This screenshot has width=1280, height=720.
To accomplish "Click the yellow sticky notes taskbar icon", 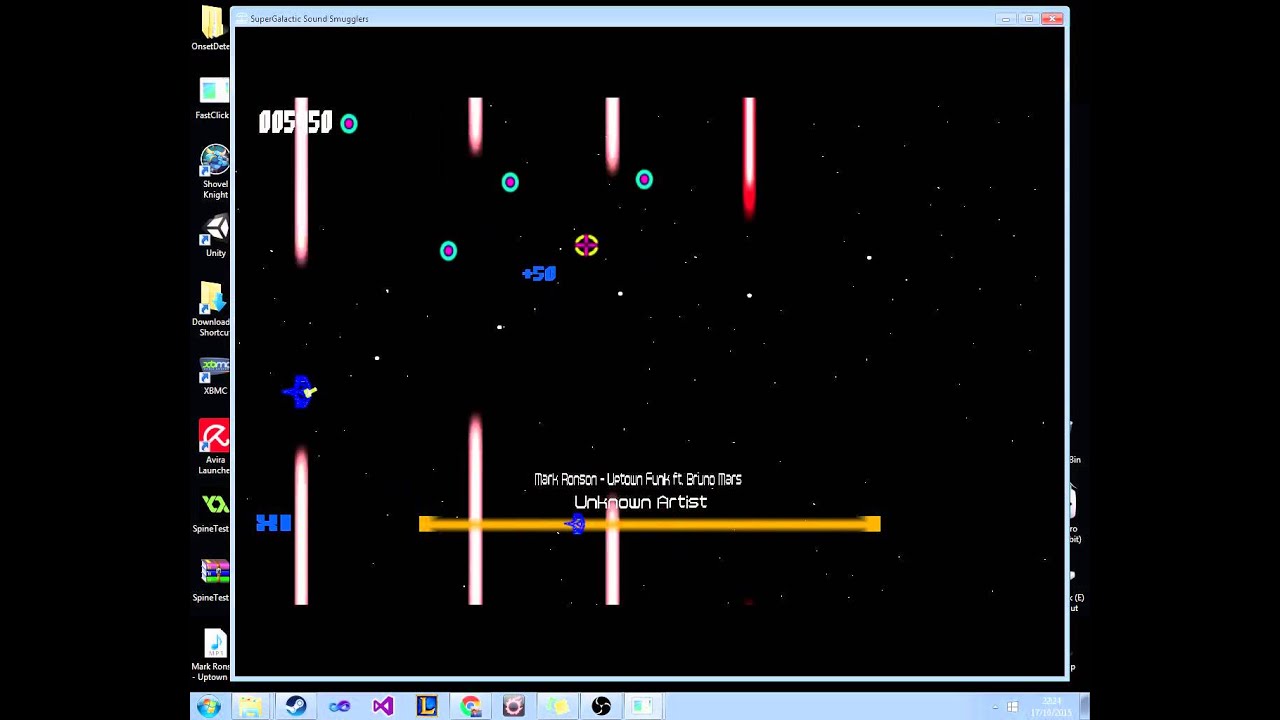I will (558, 707).
